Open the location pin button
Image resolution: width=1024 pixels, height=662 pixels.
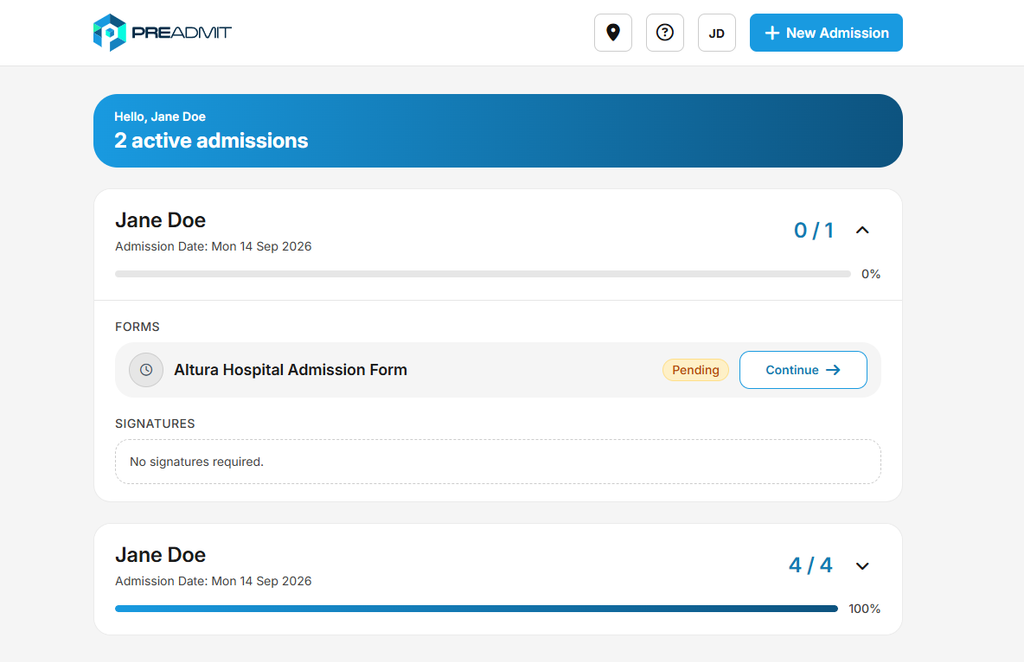pyautogui.click(x=613, y=33)
